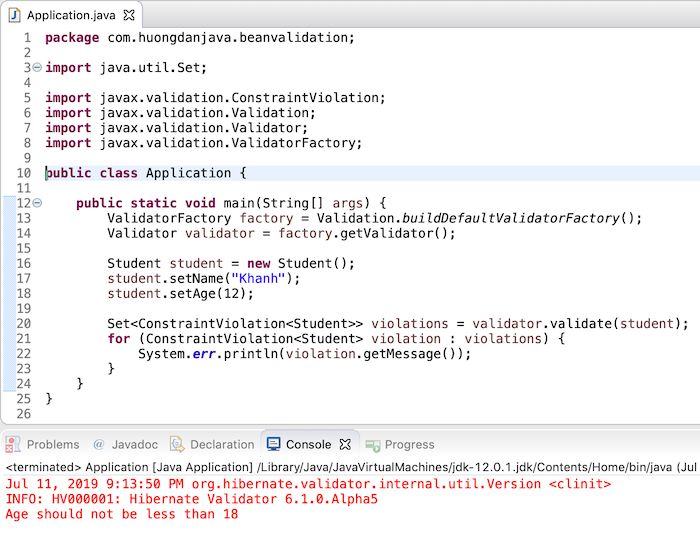
Task: Select the Console tab
Action: 308,444
